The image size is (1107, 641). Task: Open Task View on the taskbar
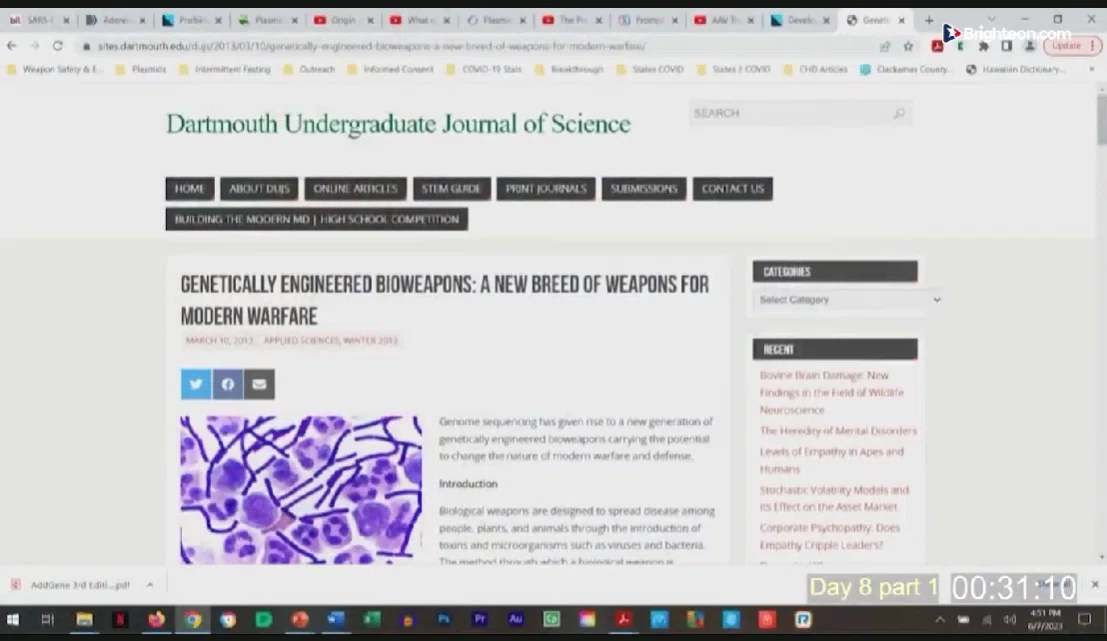pos(47,620)
